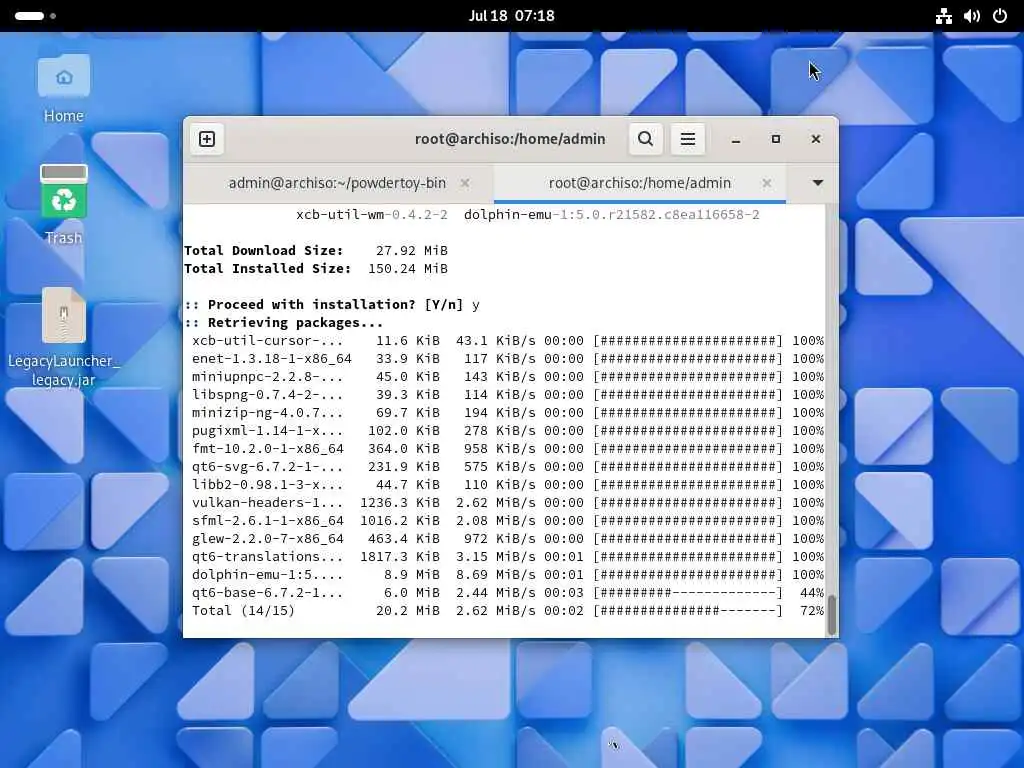Click 'Retrieving packages...' line
Image resolution: width=1024 pixels, height=768 pixels.
pos(283,323)
